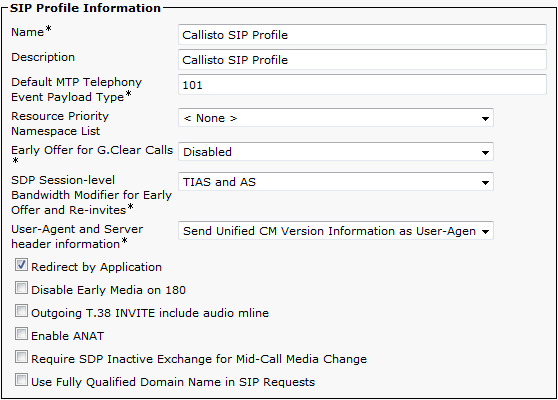The width and height of the screenshot is (558, 400).
Task: Uncheck the Redirect by Application checkbox
Action: coord(21,265)
